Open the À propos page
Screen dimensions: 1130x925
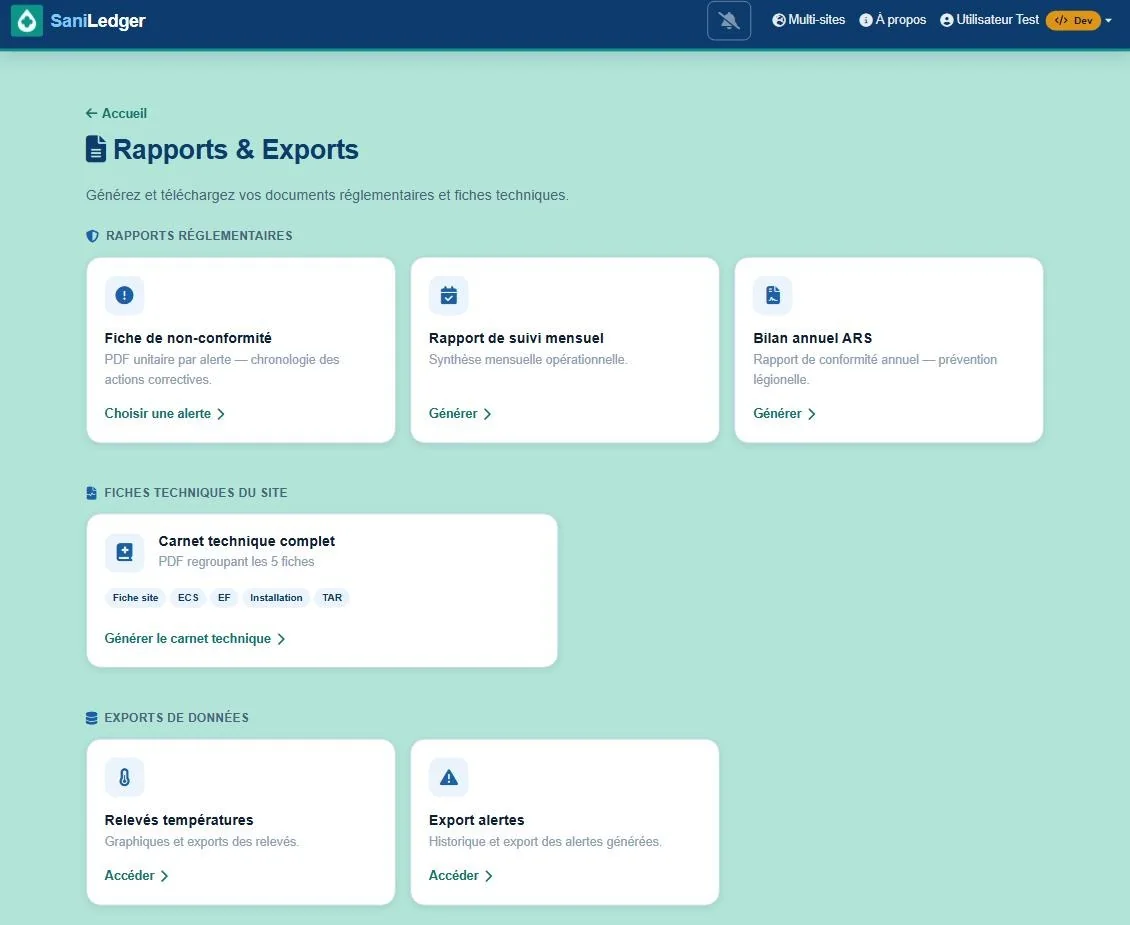(893, 20)
